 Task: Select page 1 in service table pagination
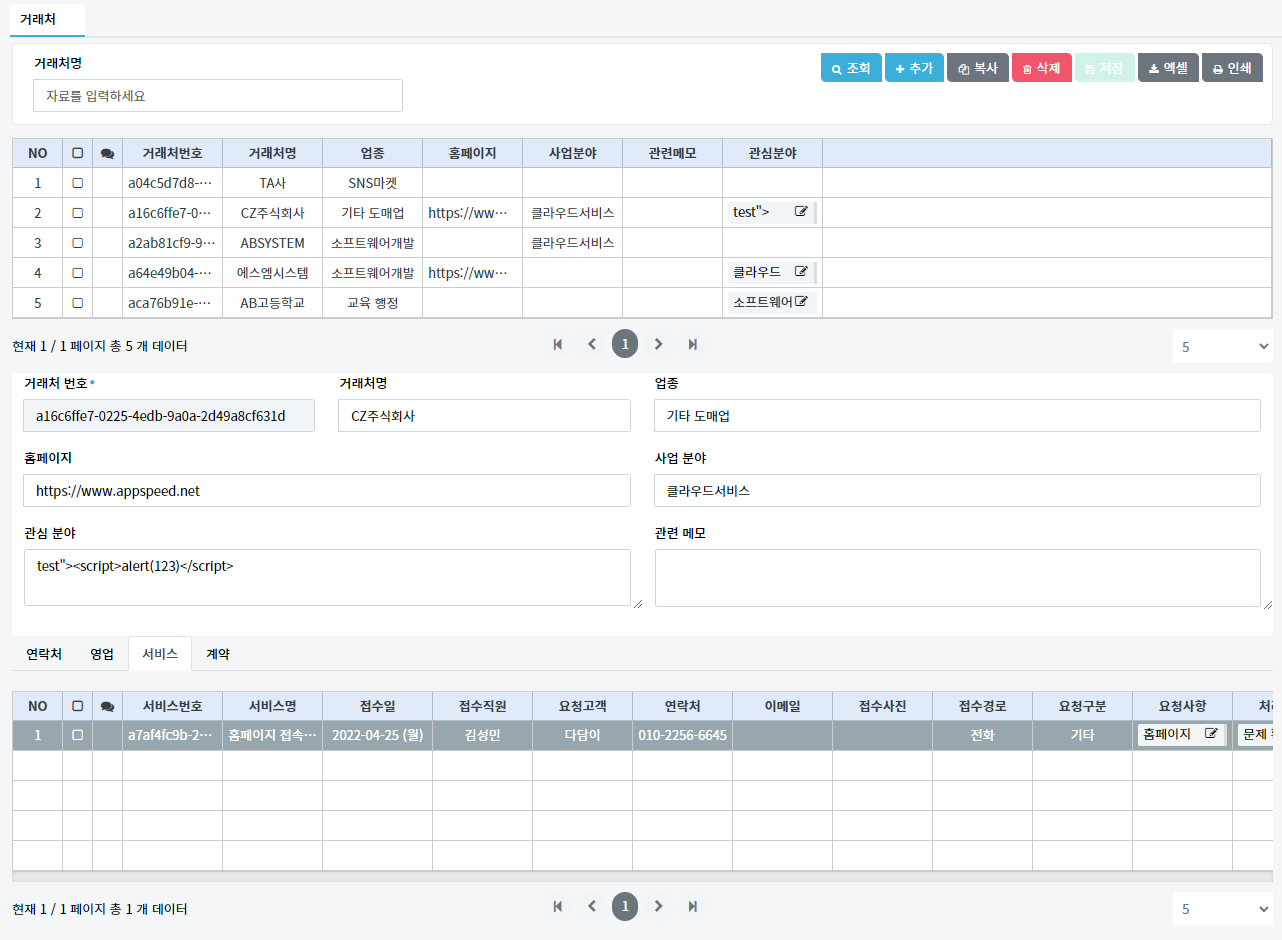point(625,906)
